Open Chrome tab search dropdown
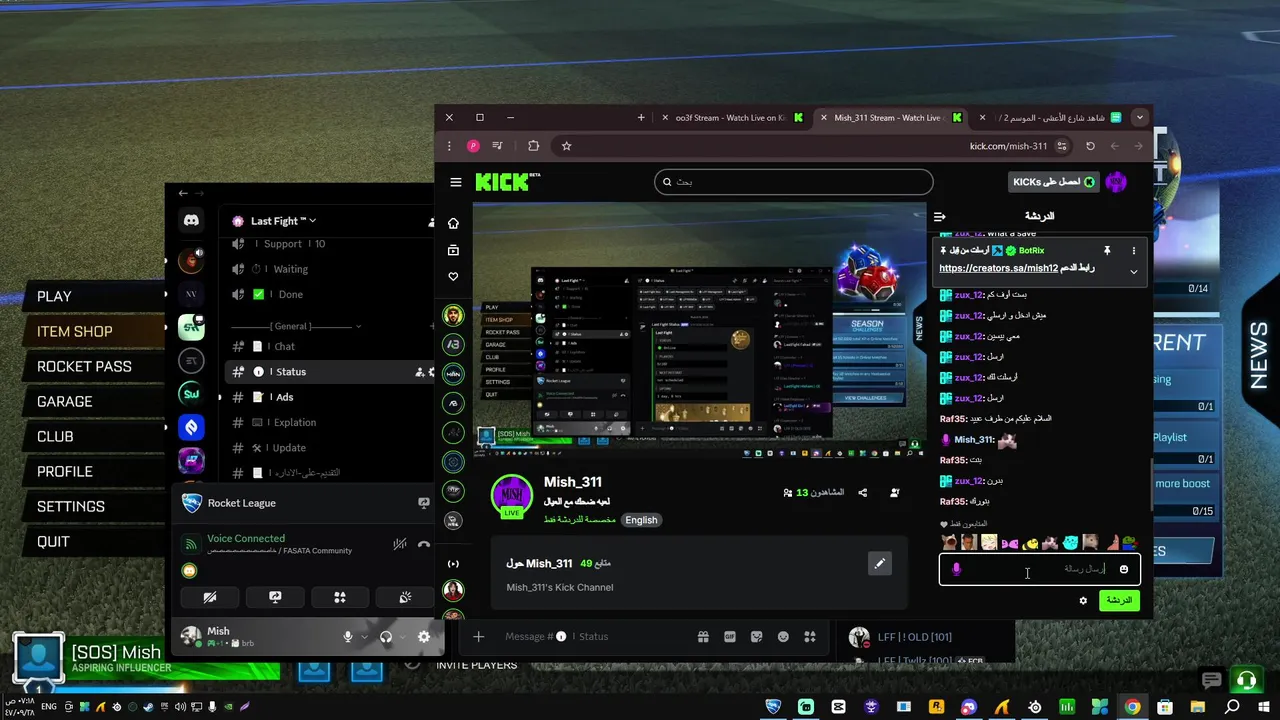 (1139, 118)
